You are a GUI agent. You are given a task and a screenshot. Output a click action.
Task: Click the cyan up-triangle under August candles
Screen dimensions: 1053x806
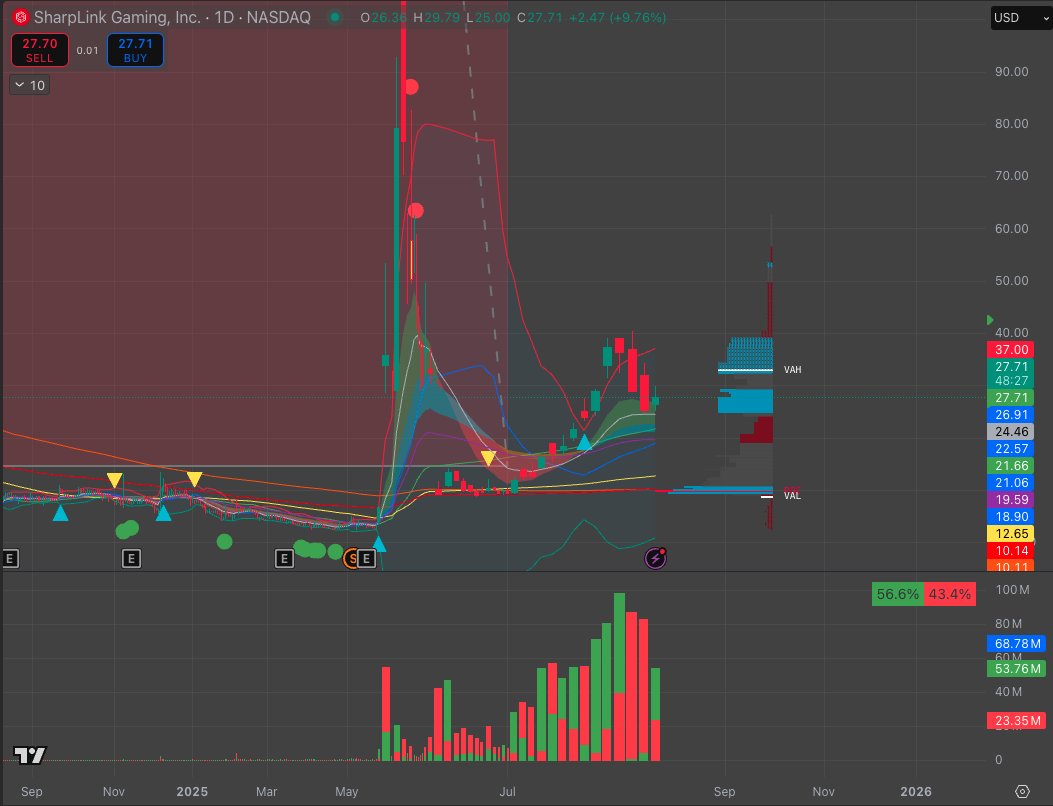584,442
